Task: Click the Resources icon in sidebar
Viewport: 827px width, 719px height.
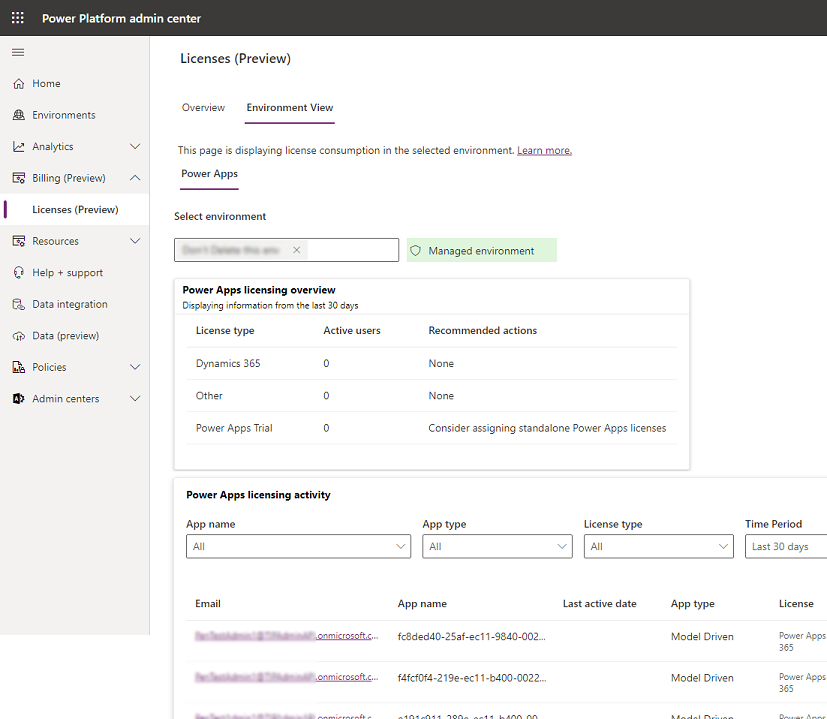Action: 18,241
